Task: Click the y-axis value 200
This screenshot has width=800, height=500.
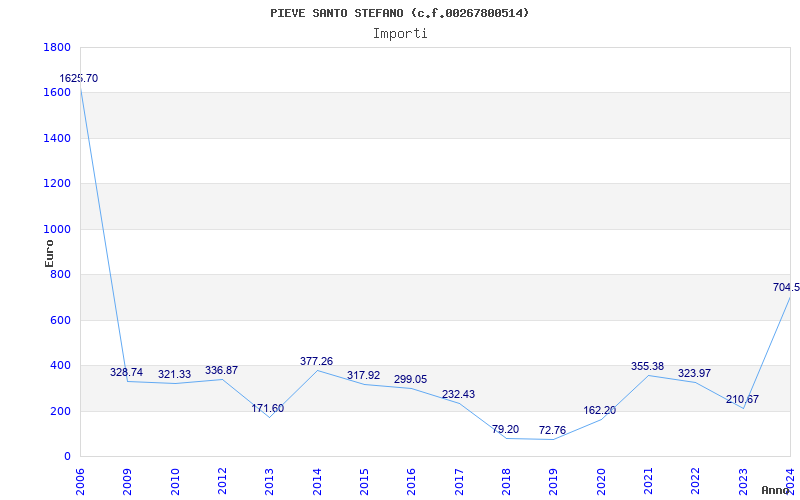Action: [x=60, y=411]
